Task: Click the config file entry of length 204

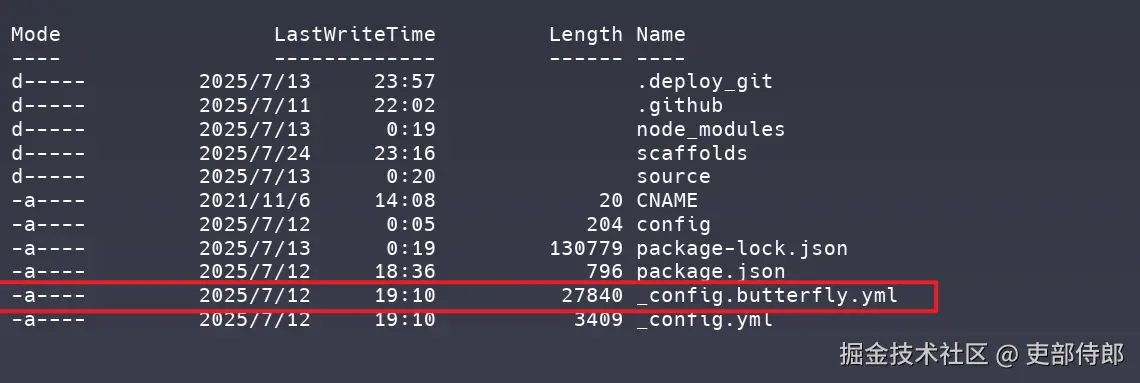Action: coord(673,225)
